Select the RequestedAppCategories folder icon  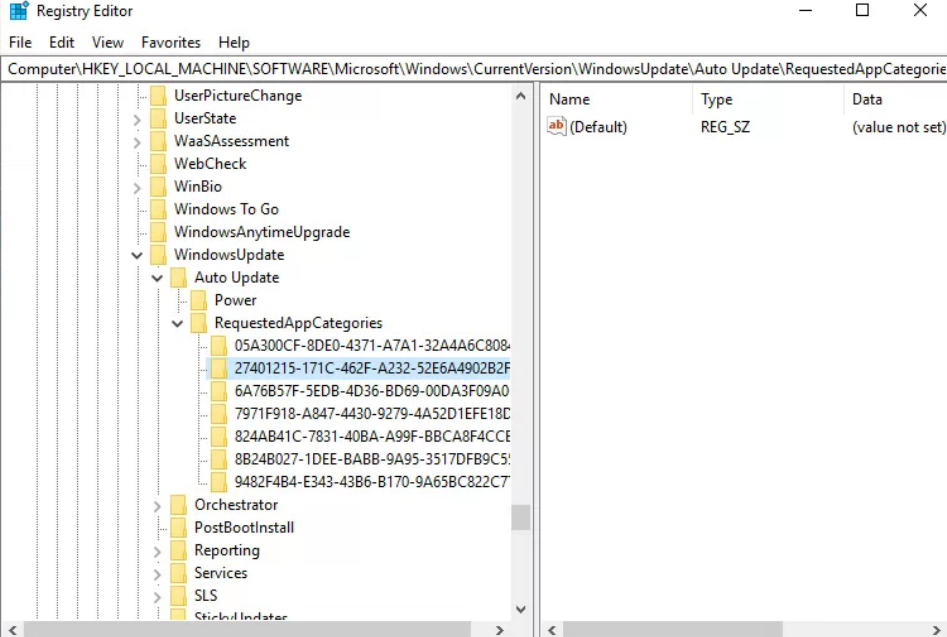point(198,323)
